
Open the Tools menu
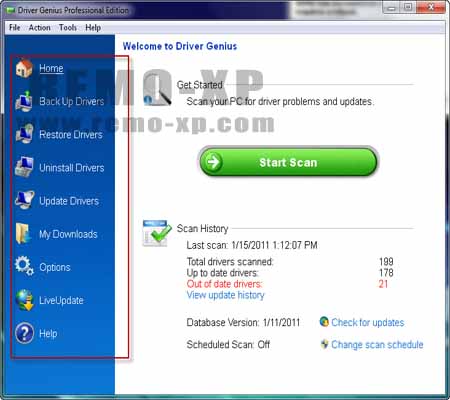click(x=68, y=28)
